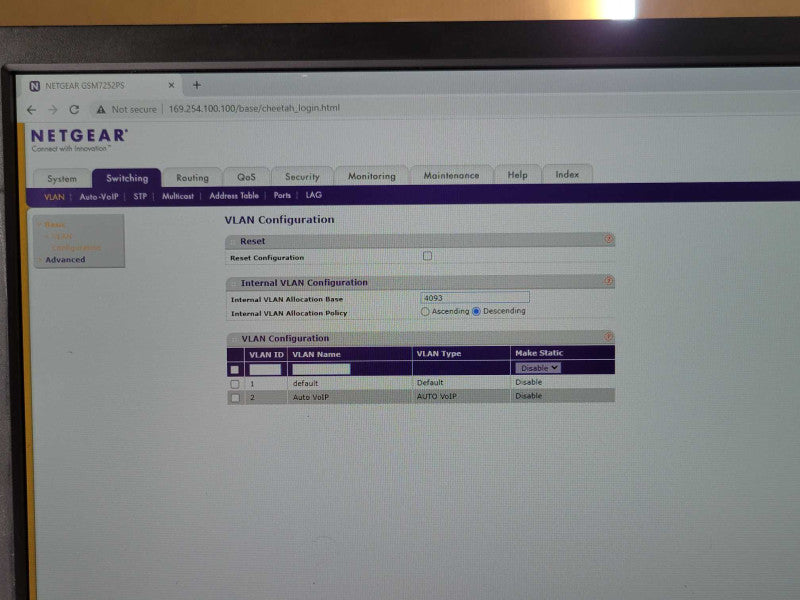
Task: Click the VLAN ID column header
Action: click(266, 355)
